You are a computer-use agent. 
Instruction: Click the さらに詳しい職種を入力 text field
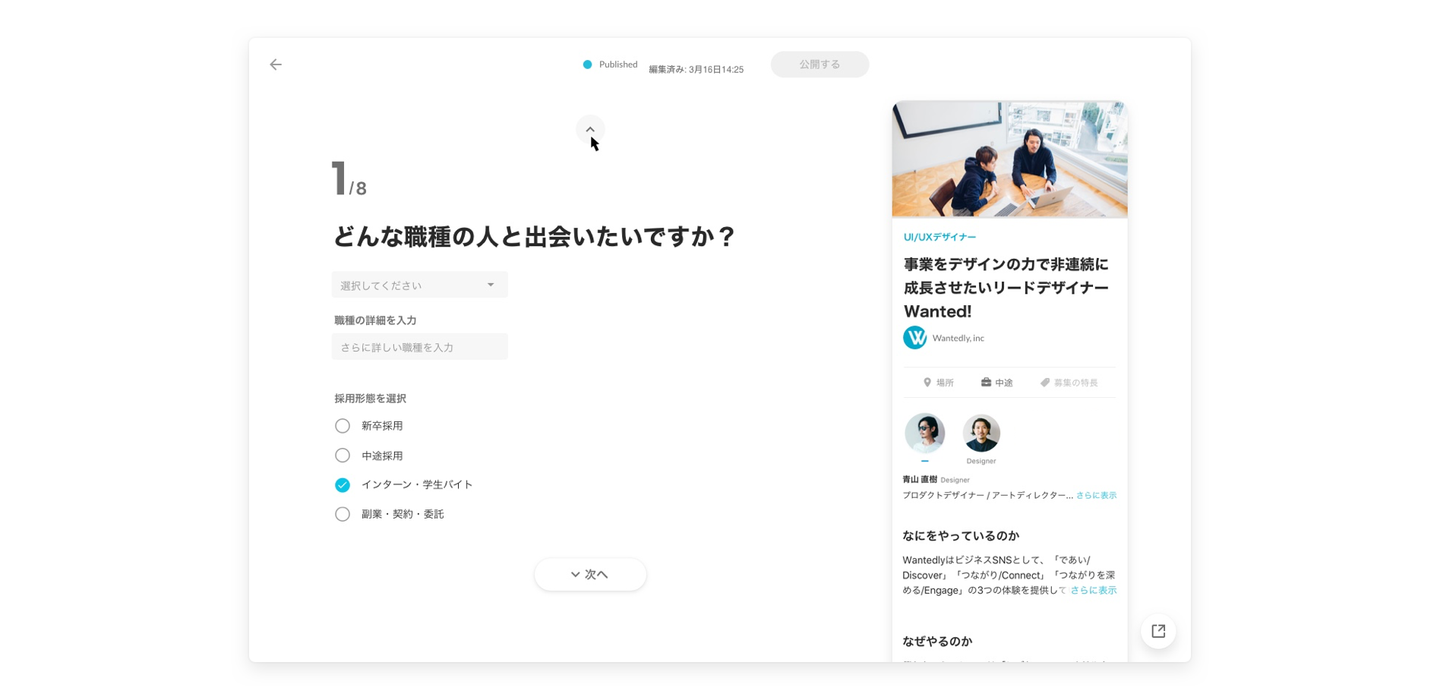(x=420, y=347)
